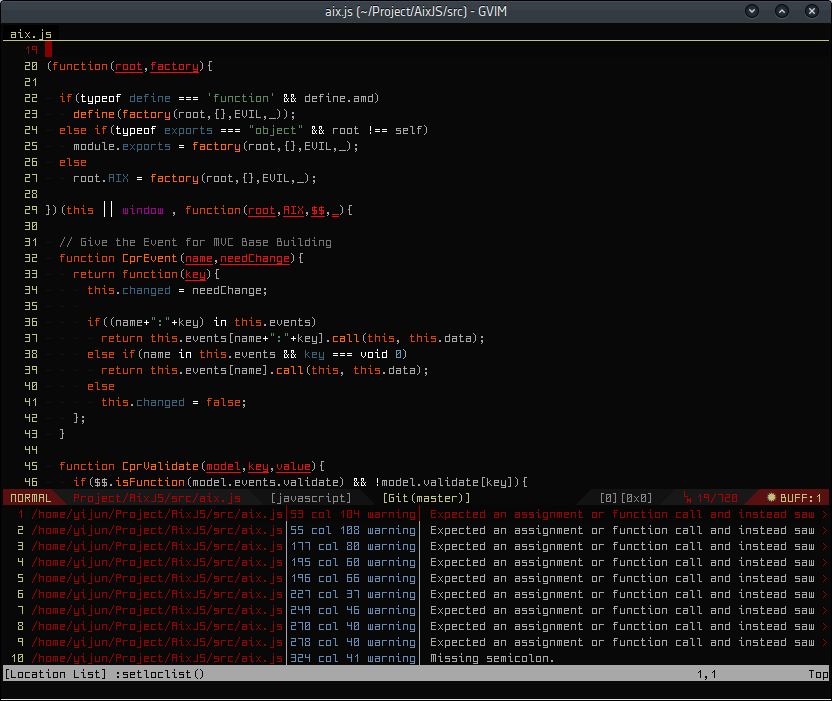Click the [Location List] status bar
Viewport: 832px width, 701px height.
(55, 674)
